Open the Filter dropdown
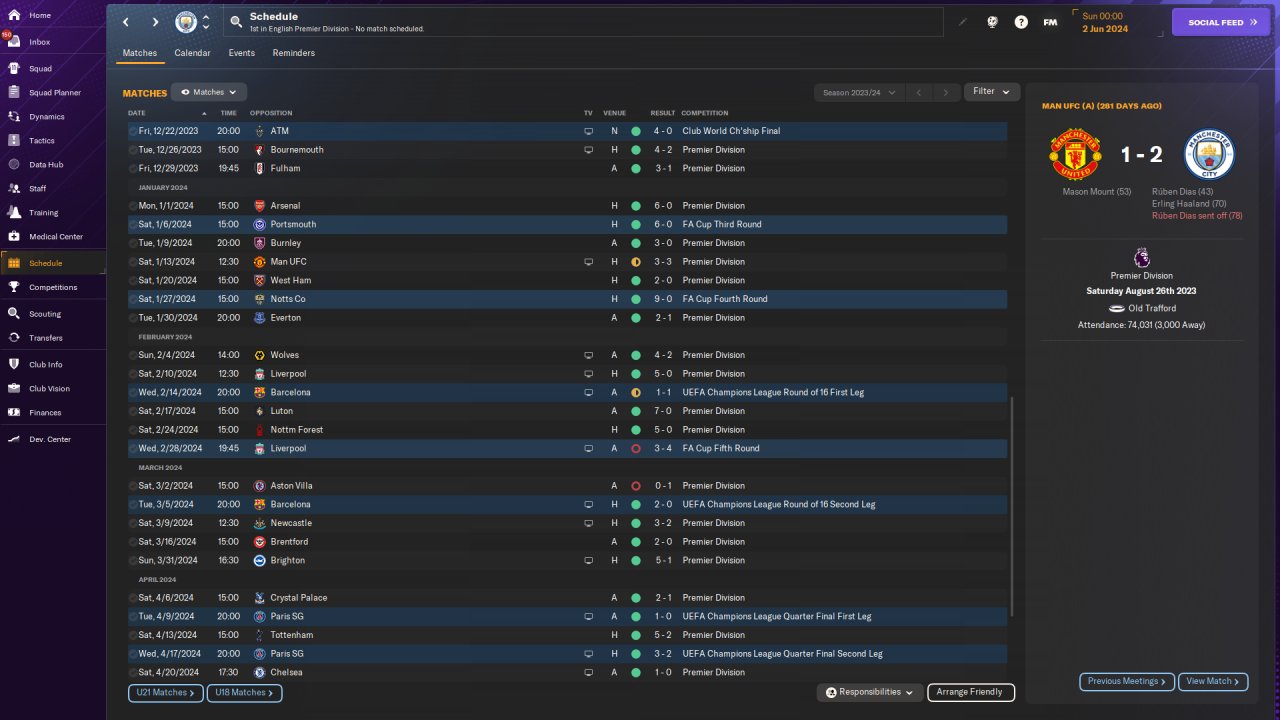Image resolution: width=1280 pixels, height=720 pixels. pyautogui.click(x=992, y=92)
